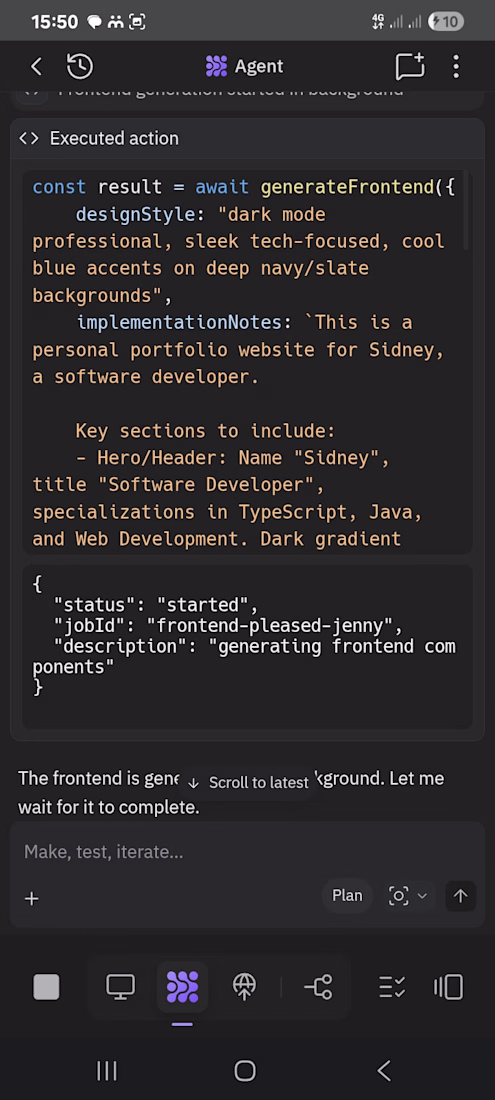The width and height of the screenshot is (495, 1100).
Task: Add an attachment with plus icon
Action: pyautogui.click(x=32, y=899)
